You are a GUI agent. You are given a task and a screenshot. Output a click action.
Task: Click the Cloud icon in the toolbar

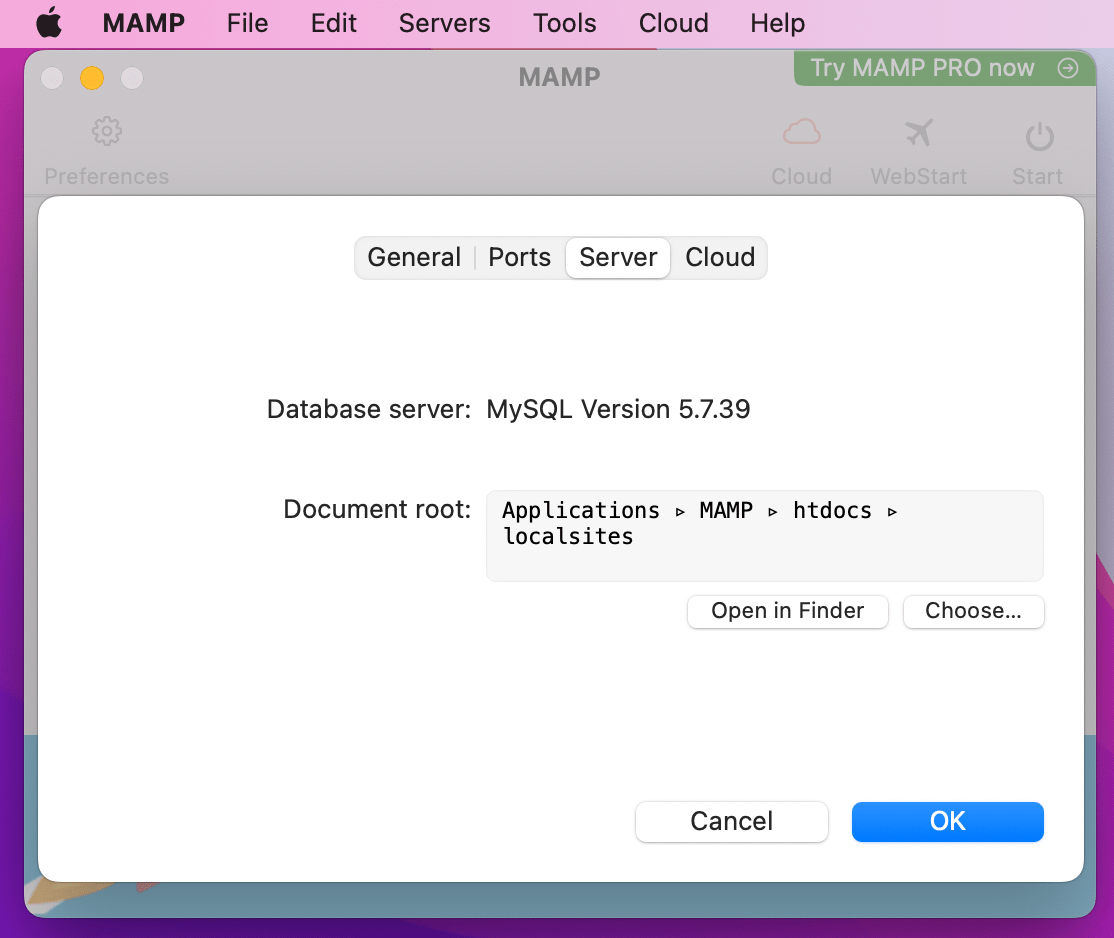click(x=801, y=131)
